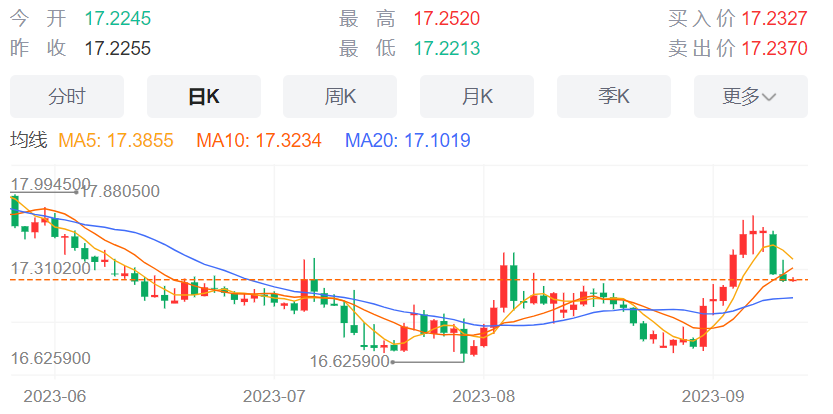Click the 2023-09 date axis label
The height and width of the screenshot is (414, 833).
coord(713,396)
